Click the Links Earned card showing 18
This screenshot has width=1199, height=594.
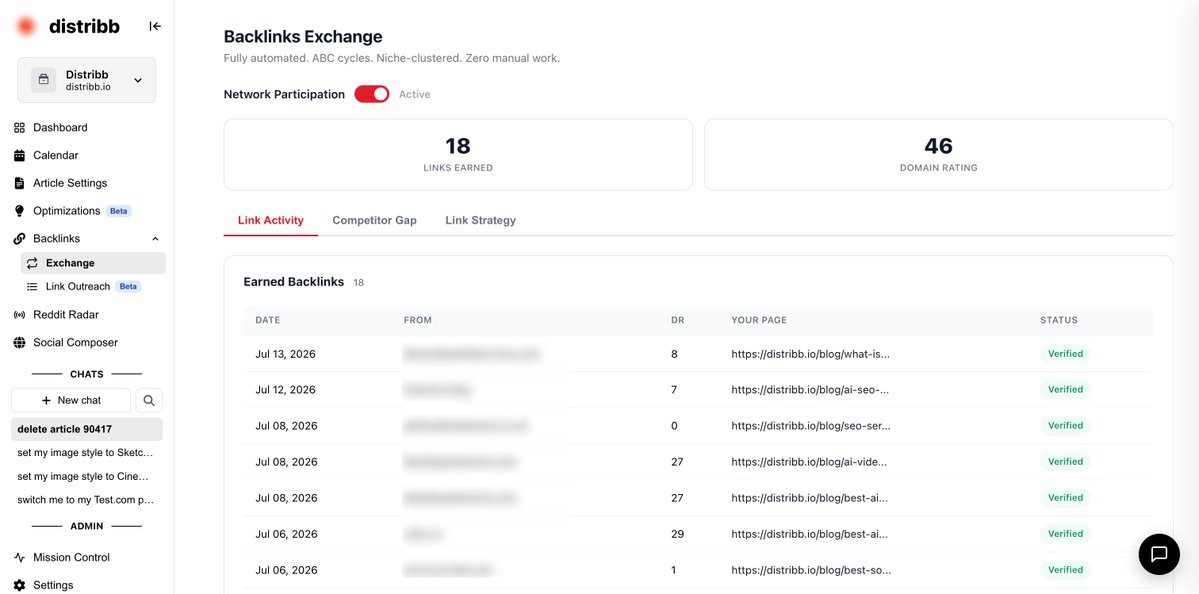458,154
